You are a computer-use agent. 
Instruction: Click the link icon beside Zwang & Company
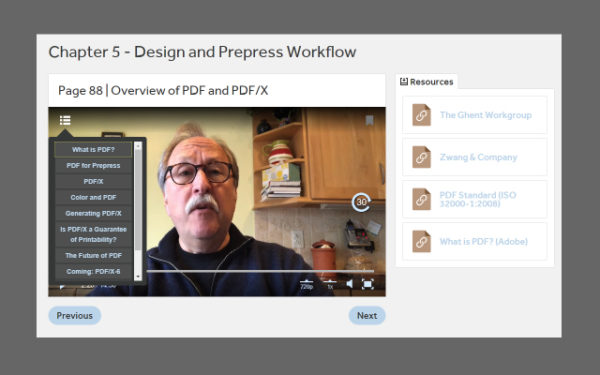point(421,157)
